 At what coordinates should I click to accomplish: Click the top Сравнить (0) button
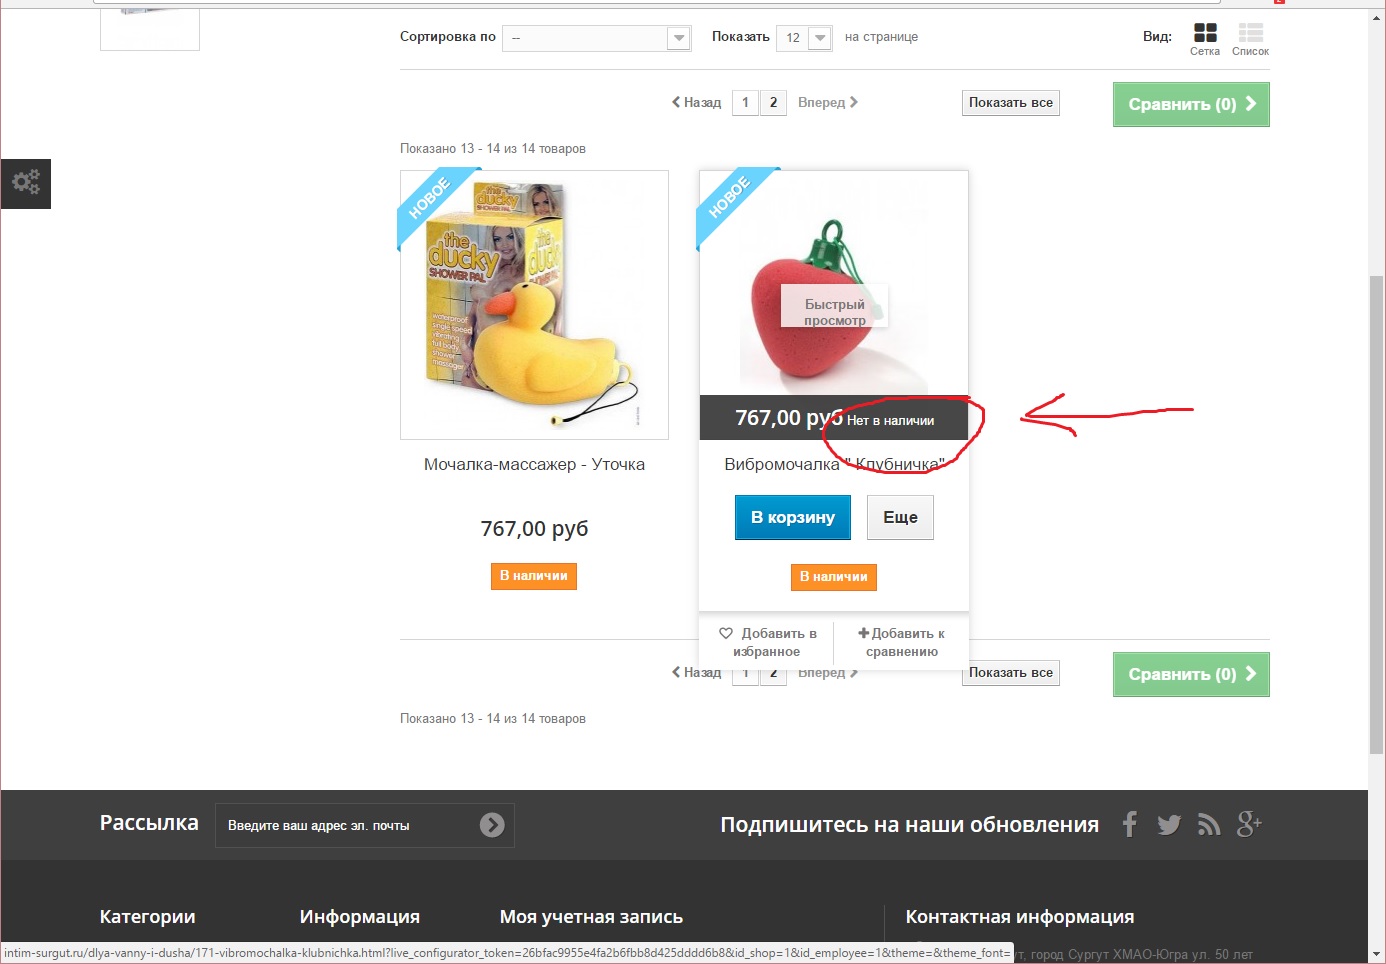1191,104
